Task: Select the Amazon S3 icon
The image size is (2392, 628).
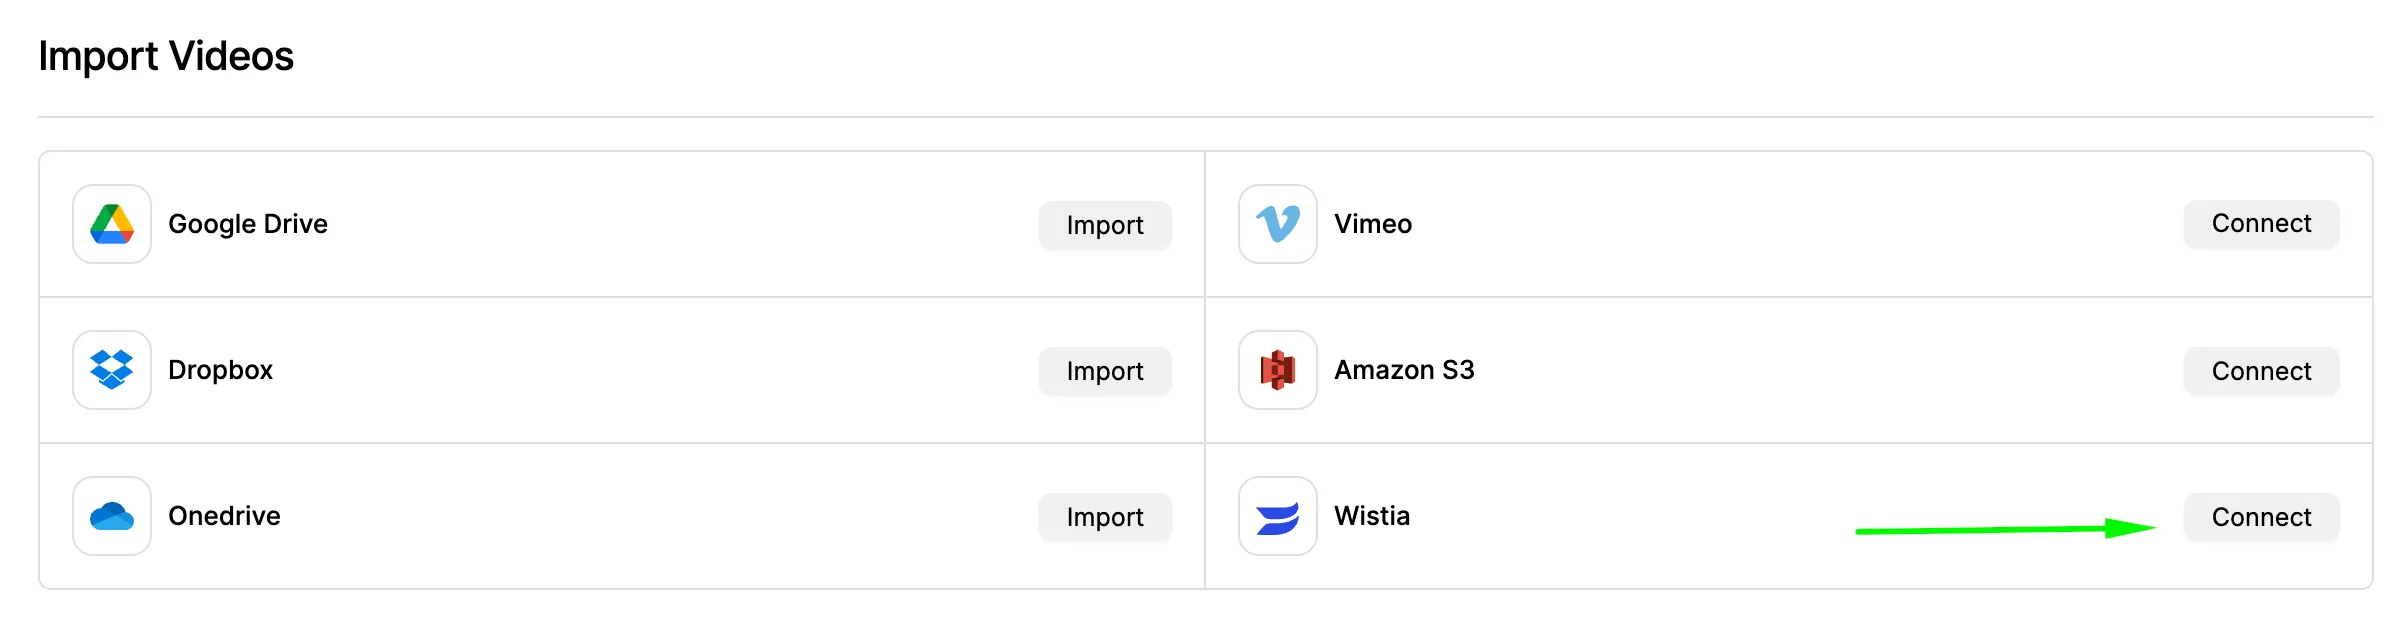Action: coord(1278,370)
